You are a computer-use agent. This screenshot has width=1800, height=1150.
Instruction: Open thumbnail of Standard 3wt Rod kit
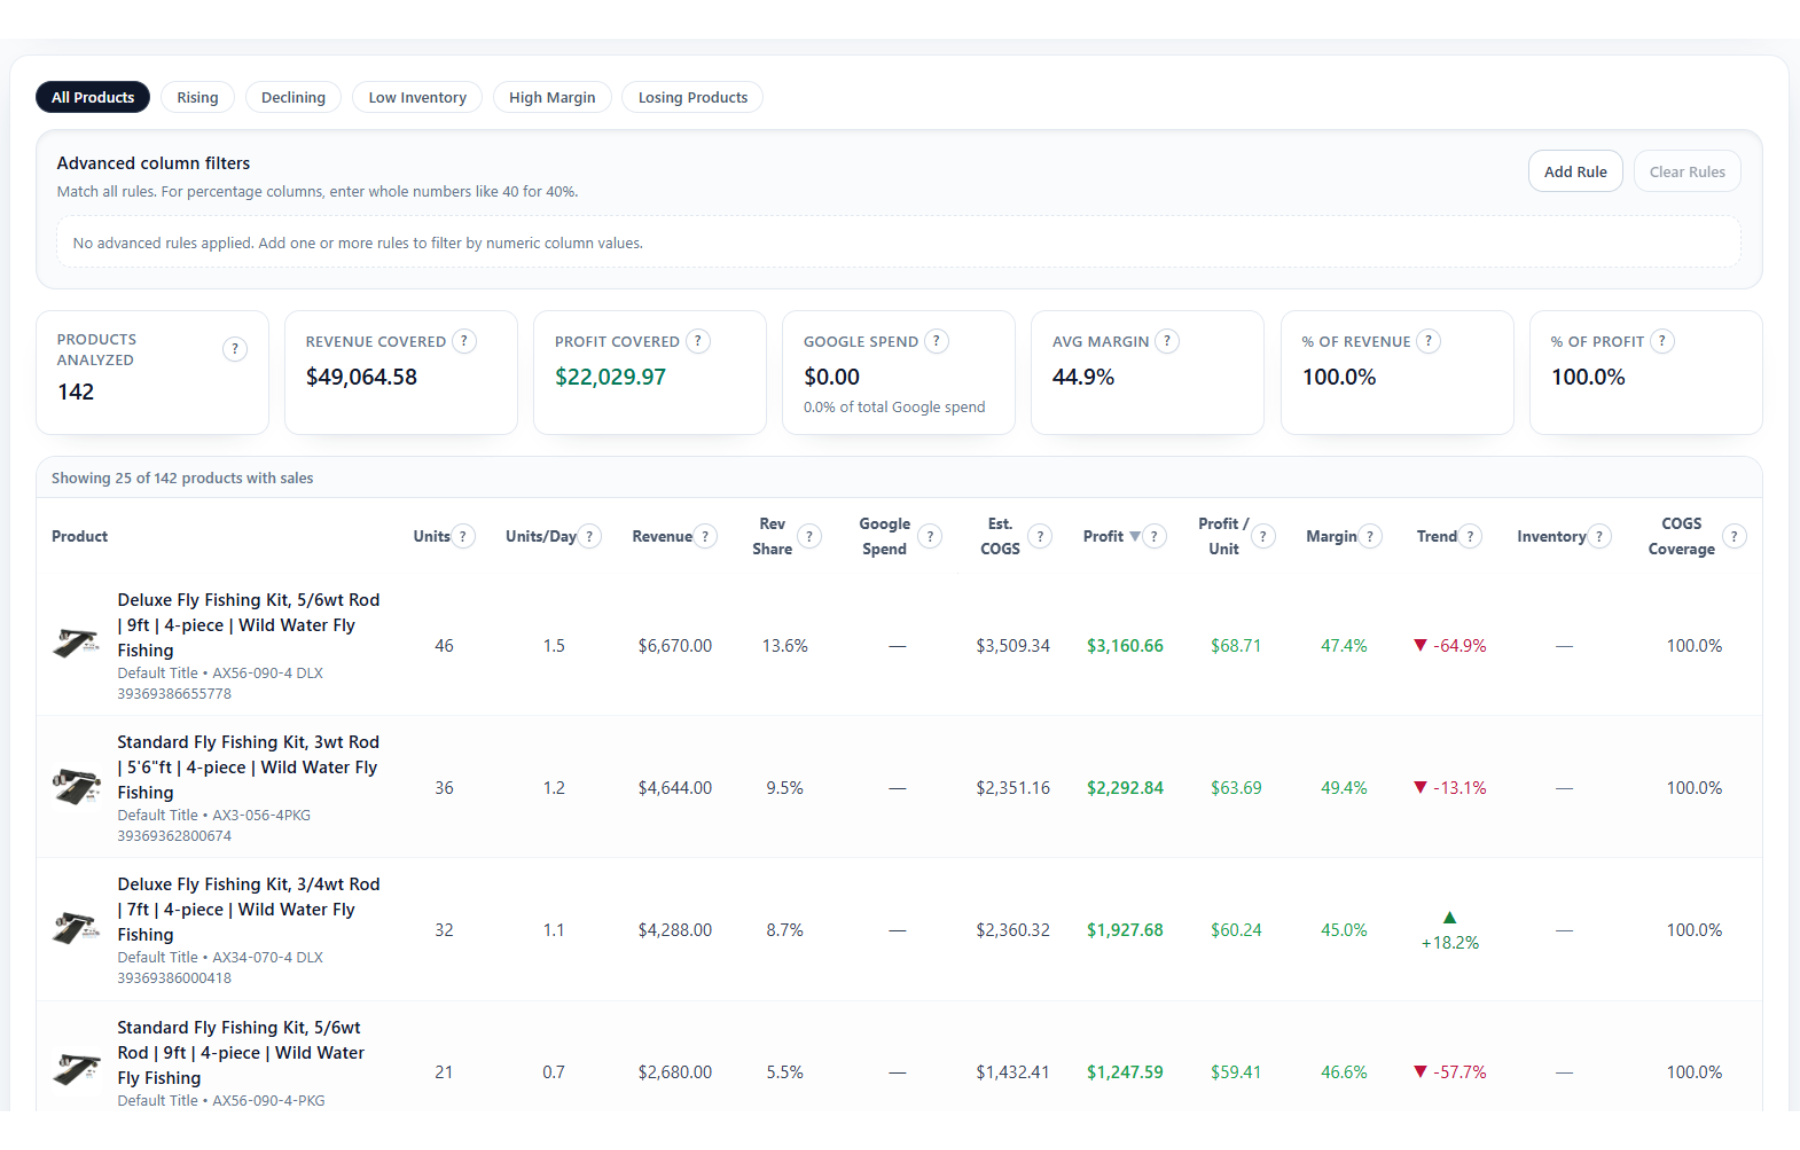coord(77,787)
